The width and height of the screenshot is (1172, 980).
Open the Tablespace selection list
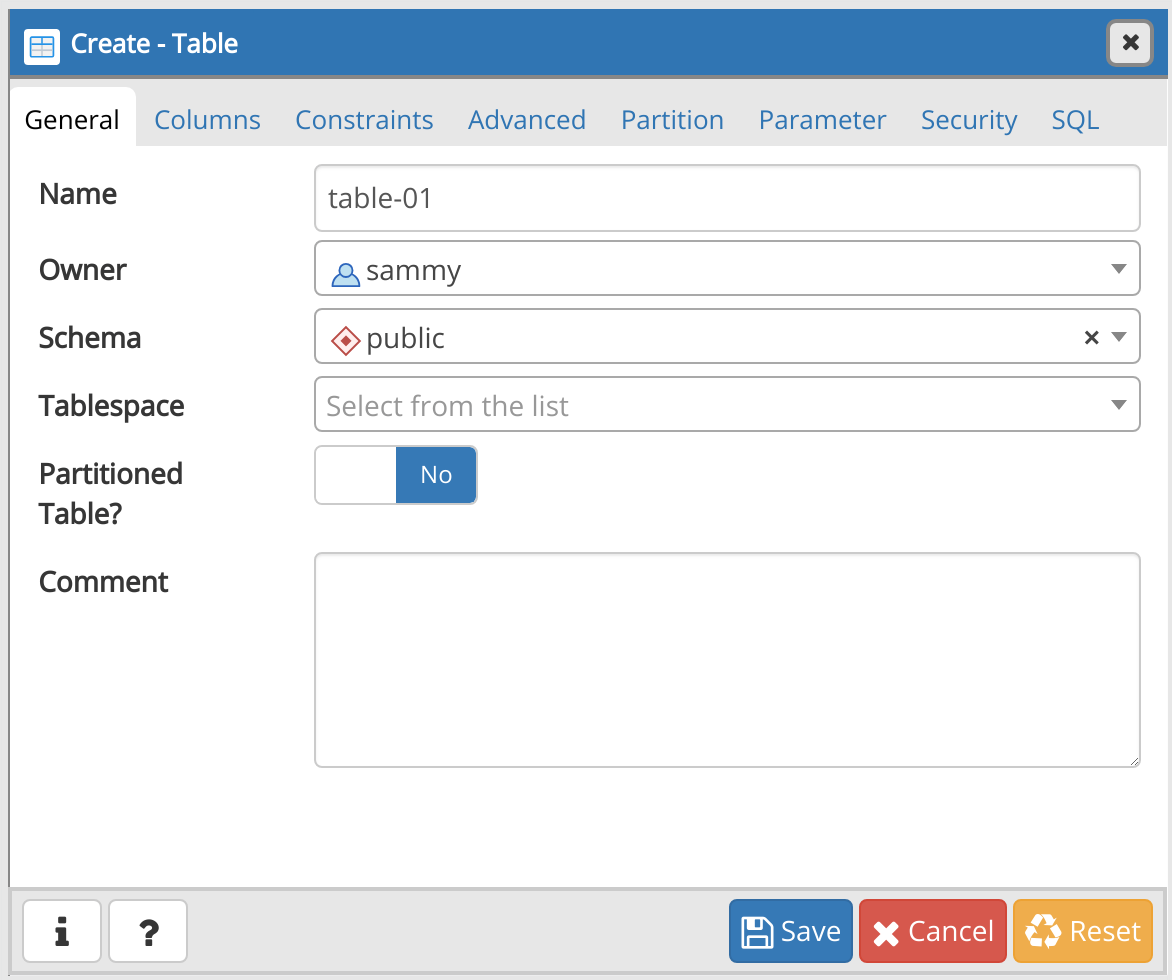(x=1117, y=404)
